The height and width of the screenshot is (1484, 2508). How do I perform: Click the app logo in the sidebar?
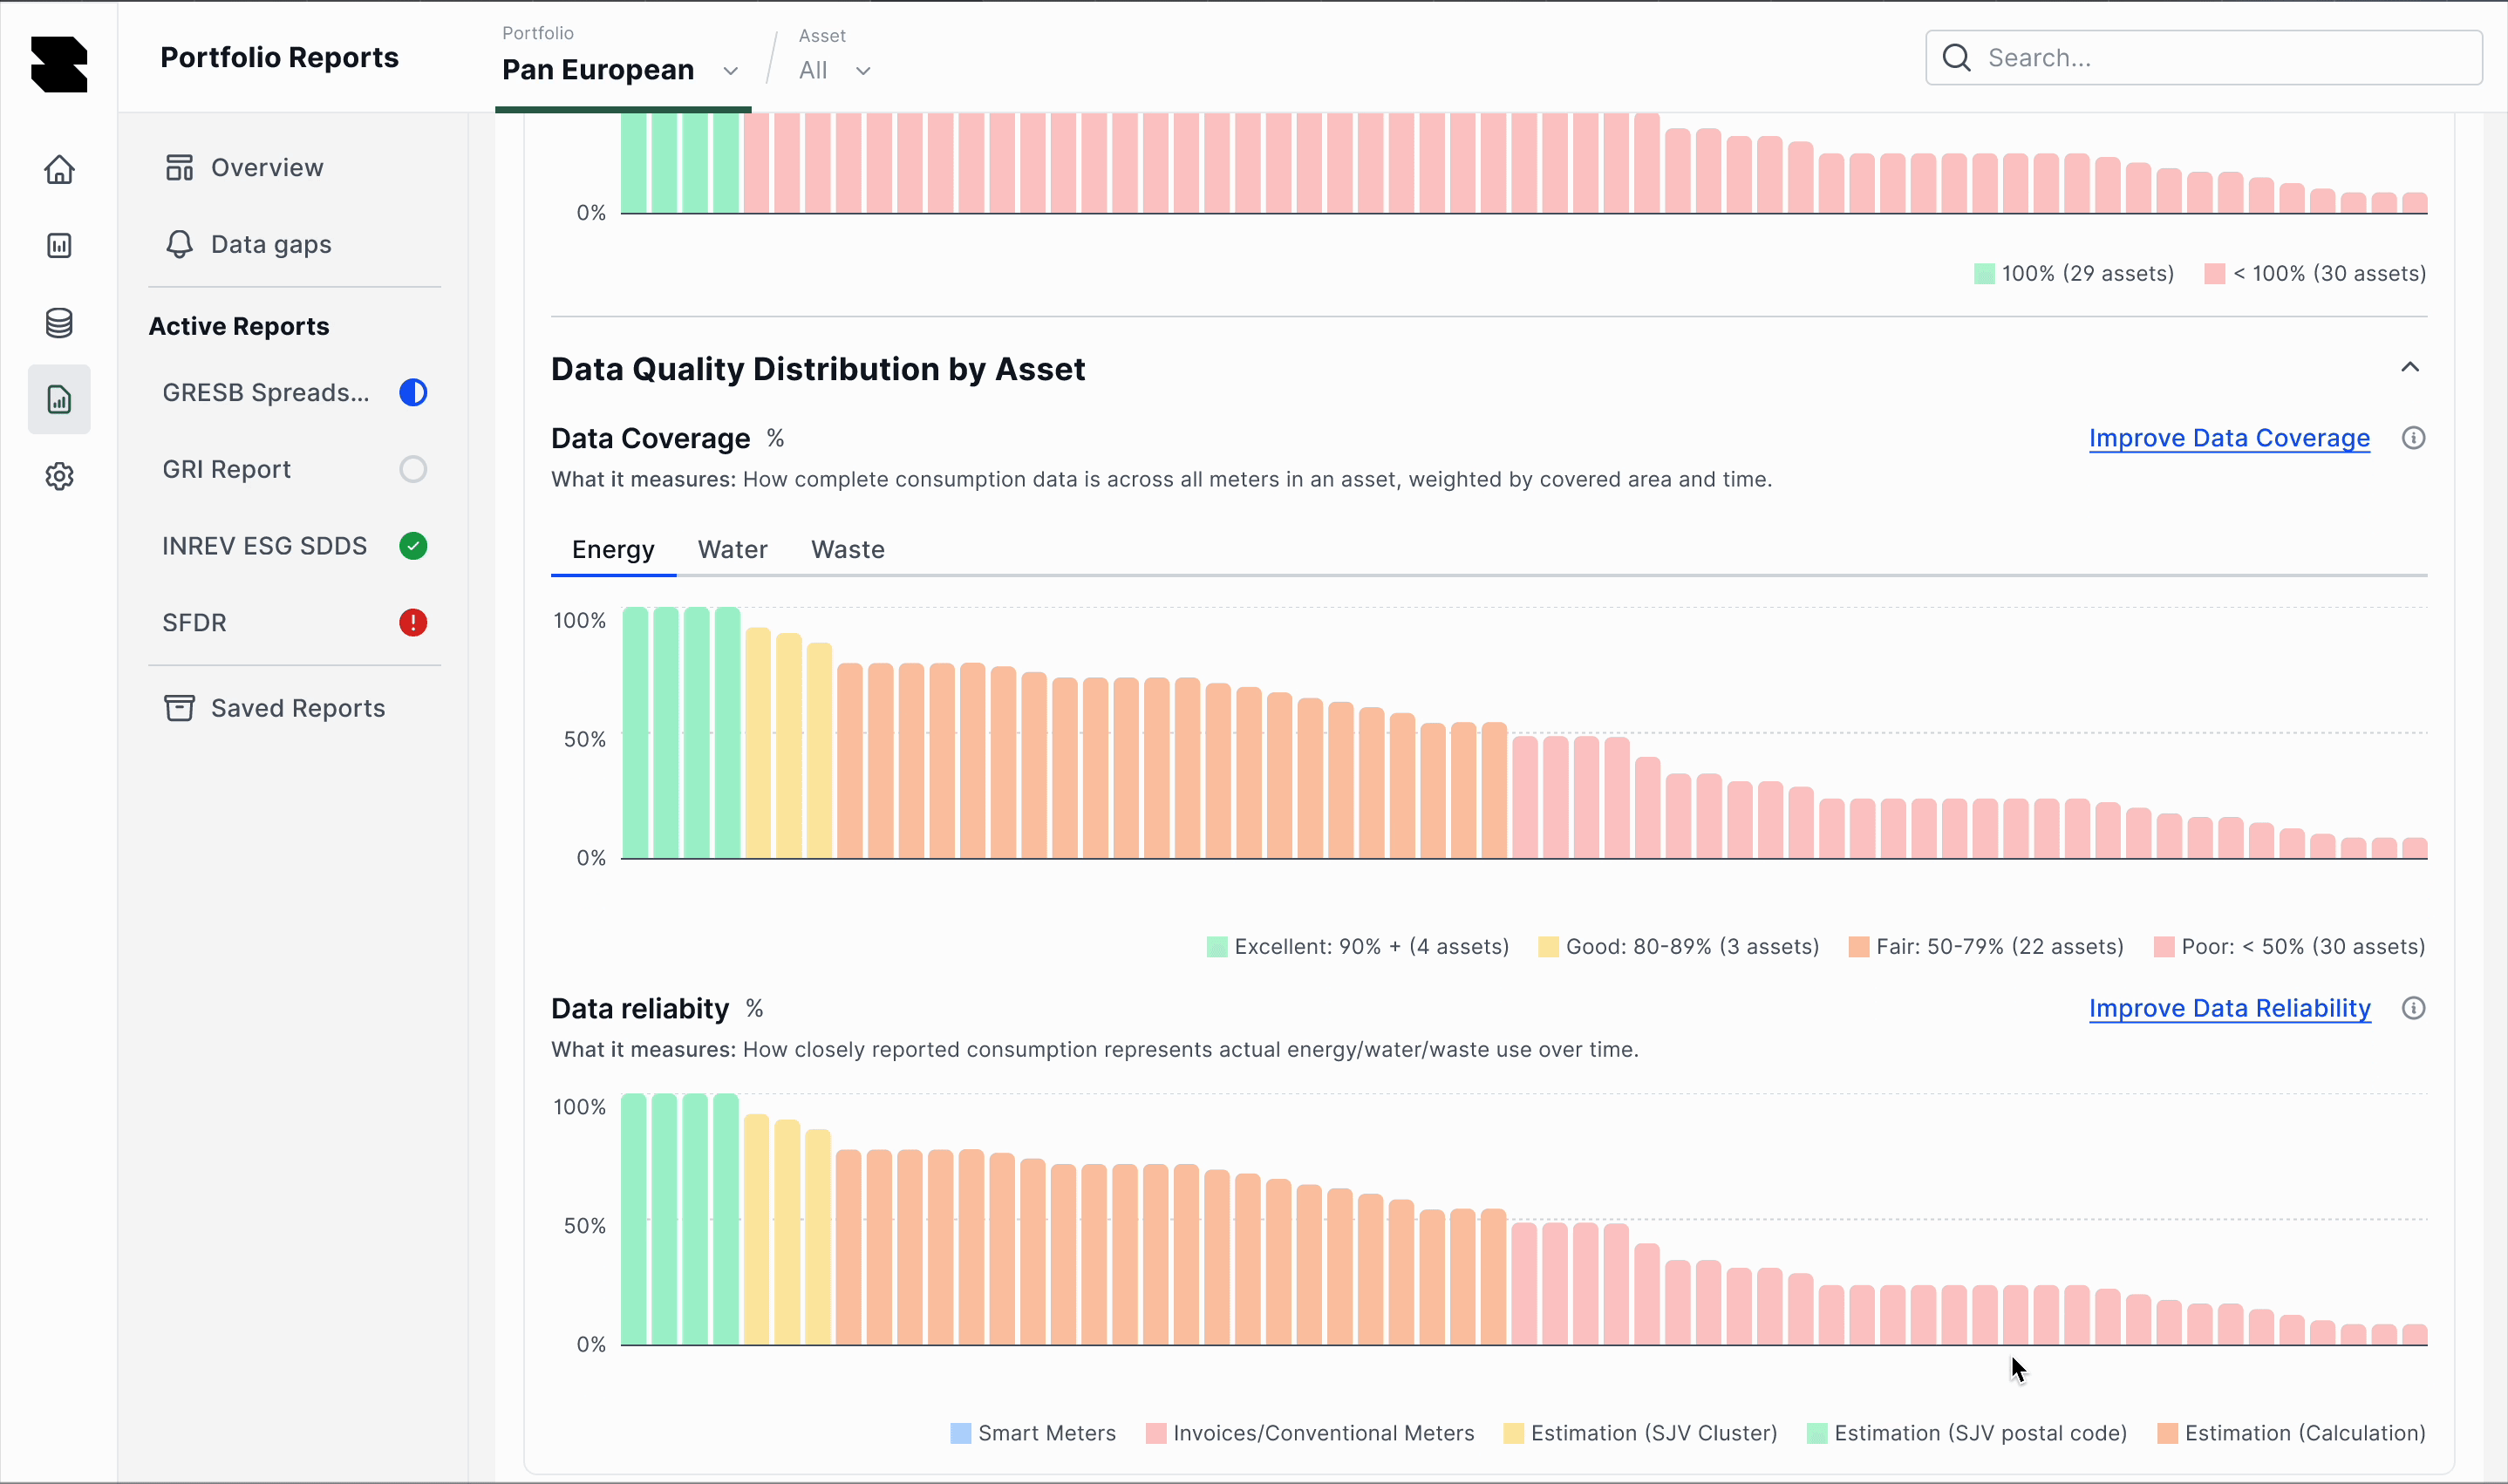59,64
